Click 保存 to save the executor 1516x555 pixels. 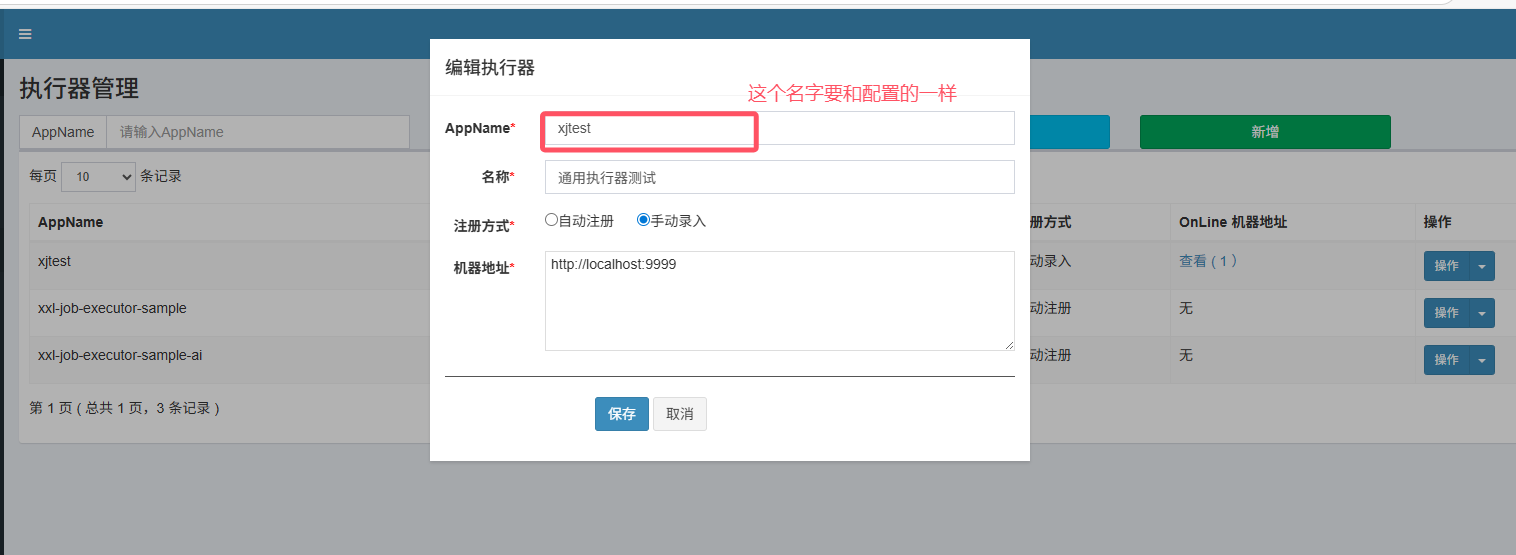point(621,414)
